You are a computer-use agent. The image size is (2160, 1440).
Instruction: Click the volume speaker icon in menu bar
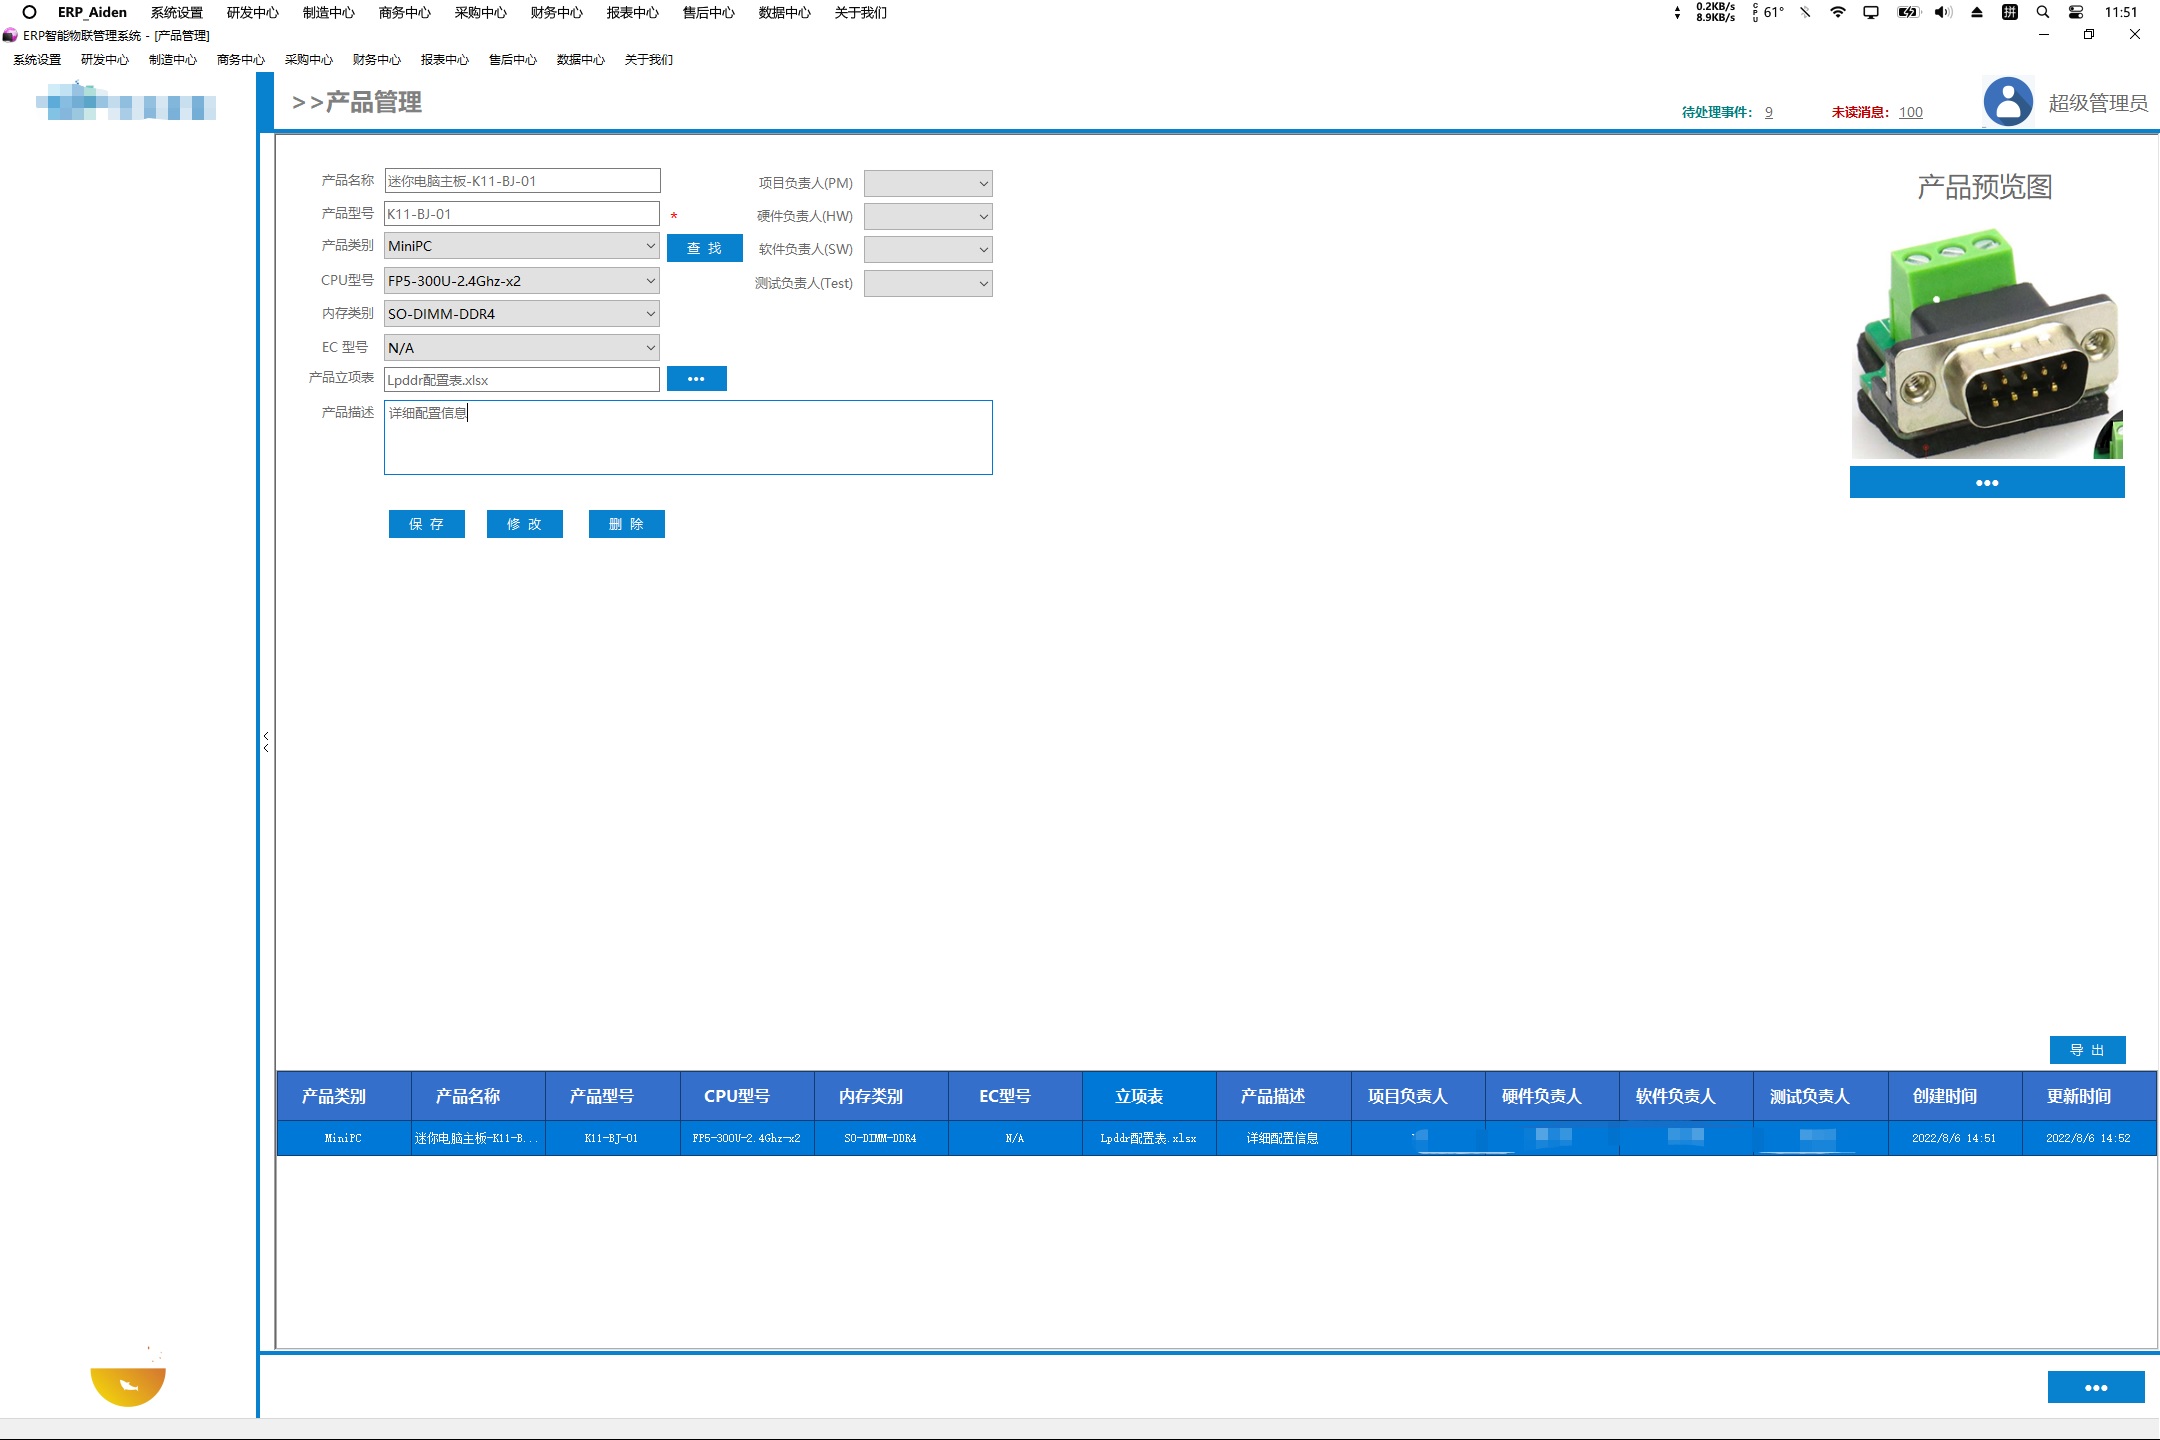point(1942,12)
